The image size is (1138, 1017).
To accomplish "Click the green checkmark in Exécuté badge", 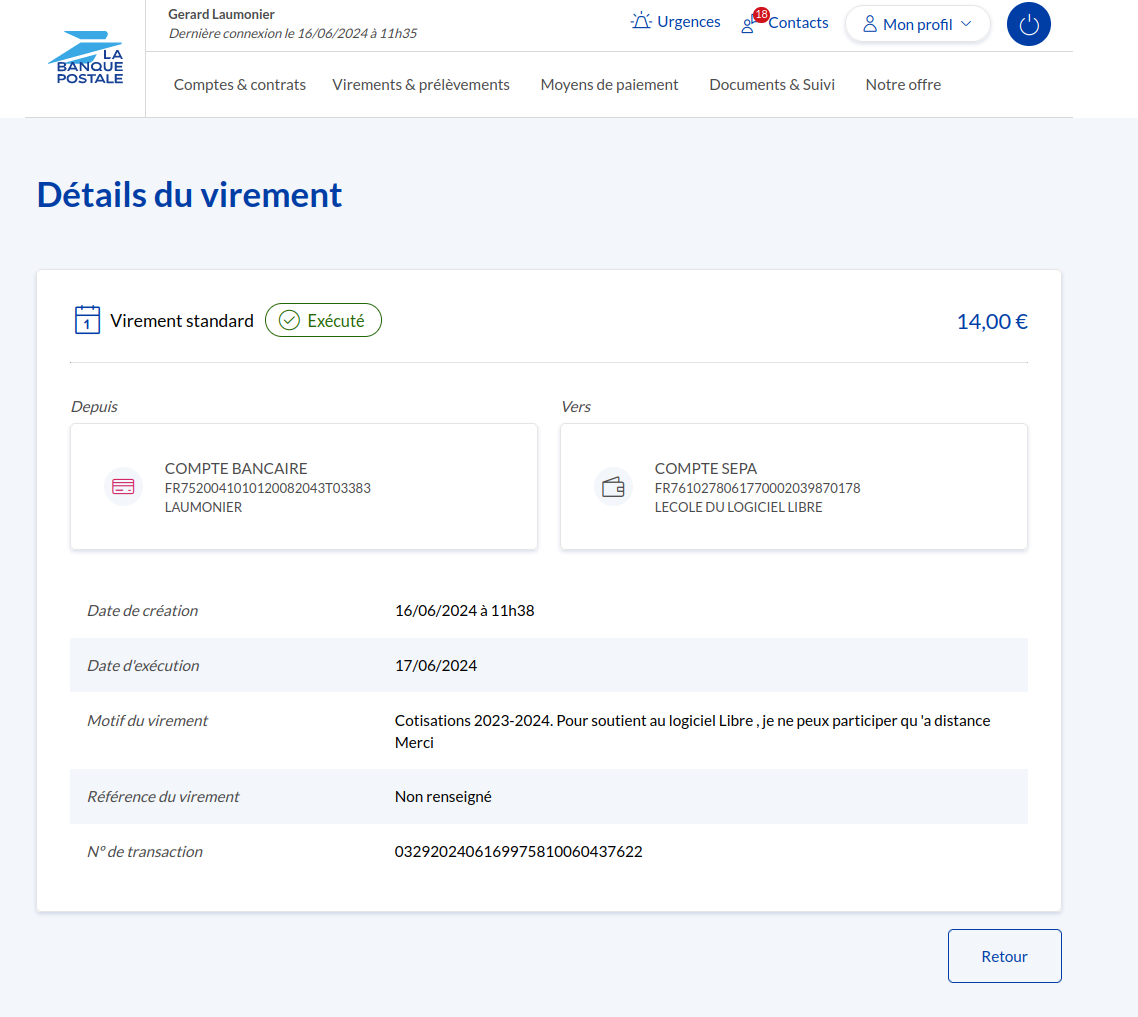I will coord(290,321).
